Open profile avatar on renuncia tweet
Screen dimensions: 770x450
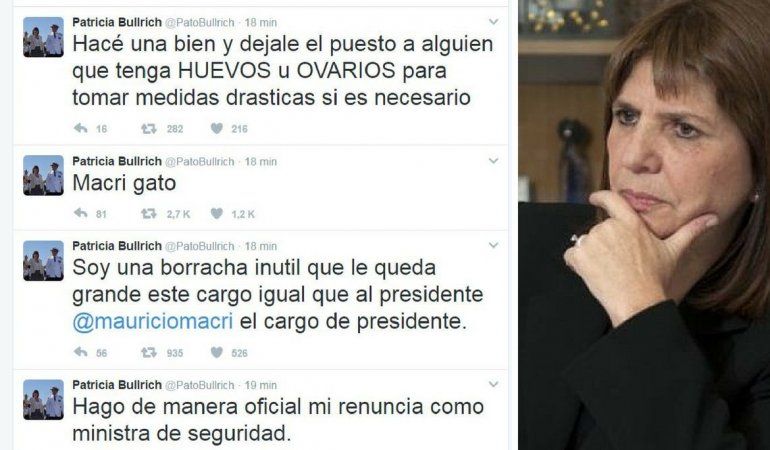(43, 399)
